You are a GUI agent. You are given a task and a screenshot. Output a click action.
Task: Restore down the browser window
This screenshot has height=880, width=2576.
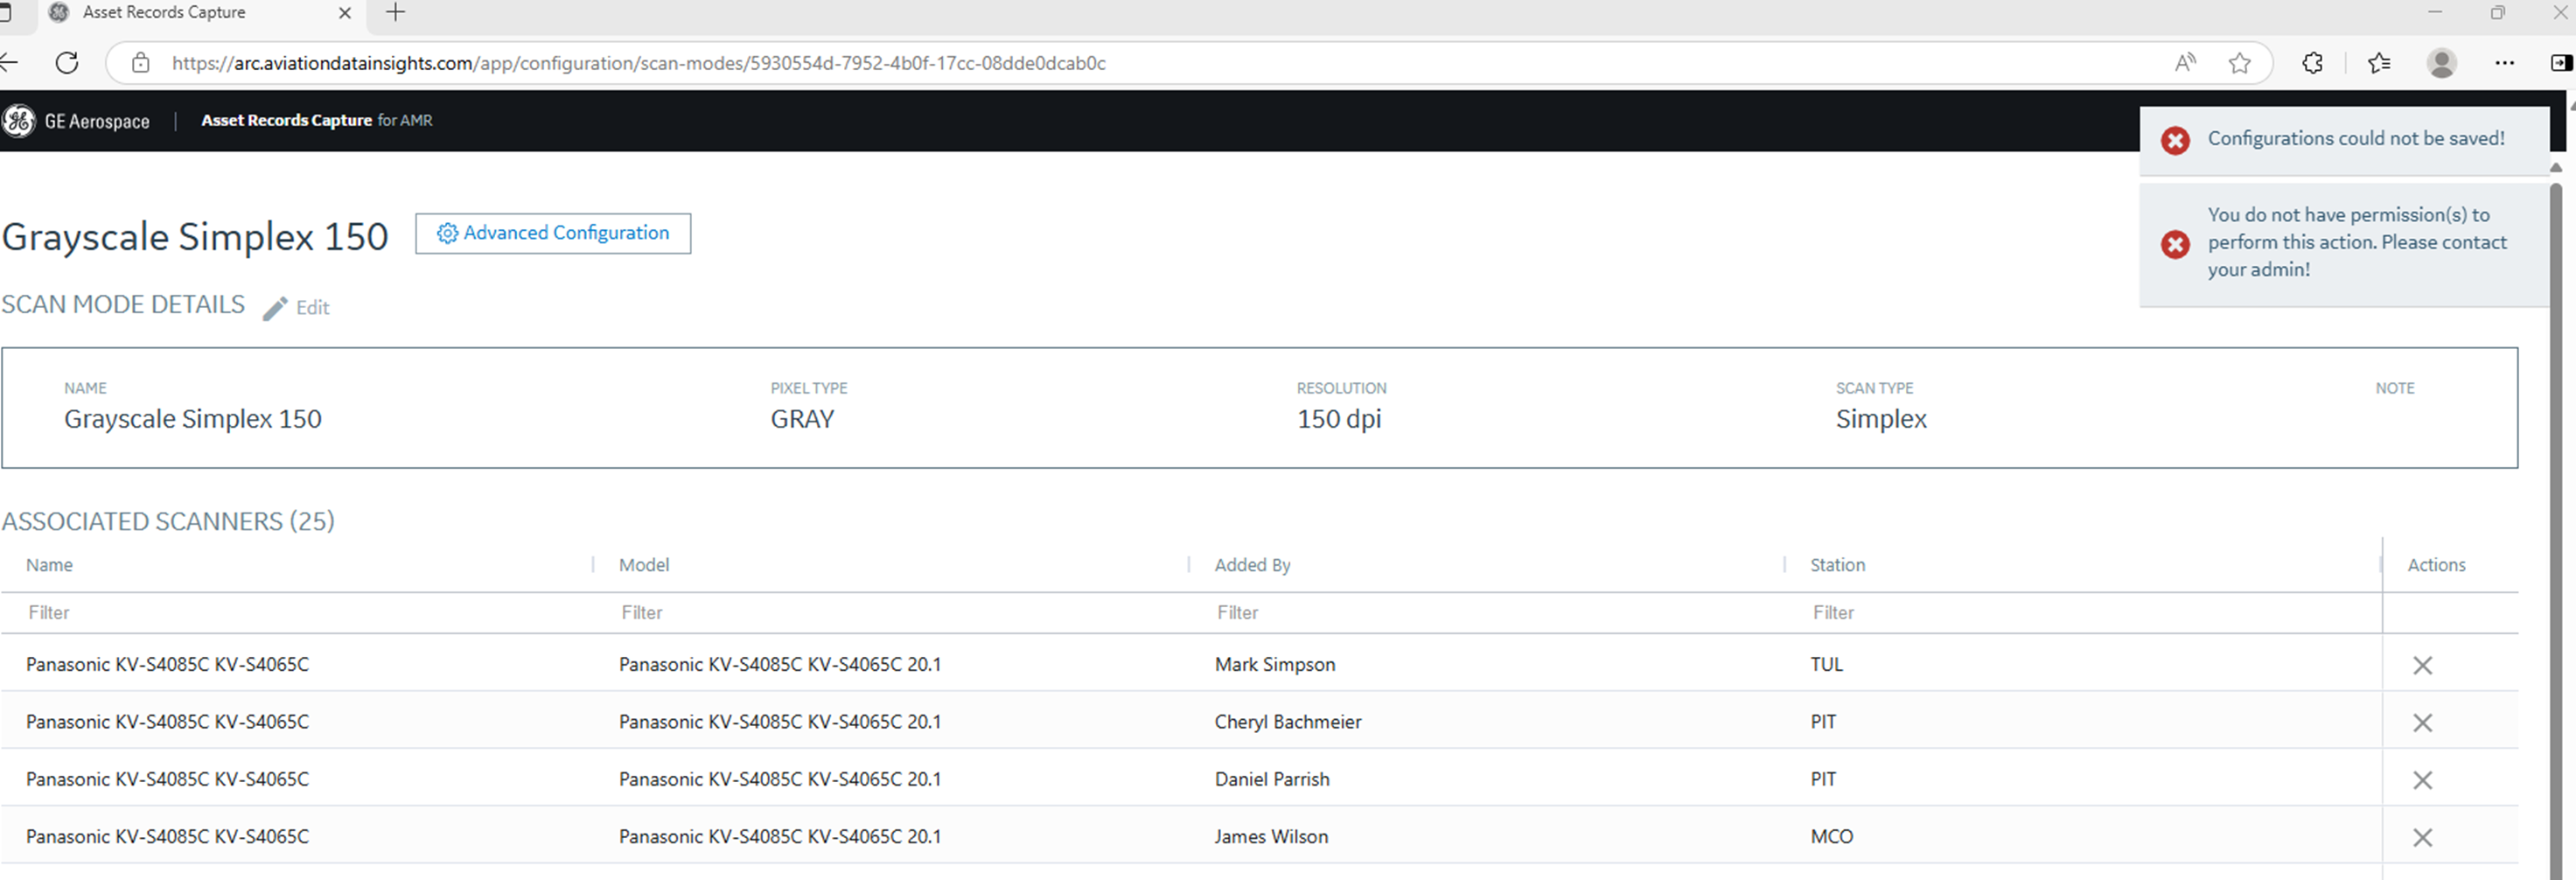(x=2497, y=12)
